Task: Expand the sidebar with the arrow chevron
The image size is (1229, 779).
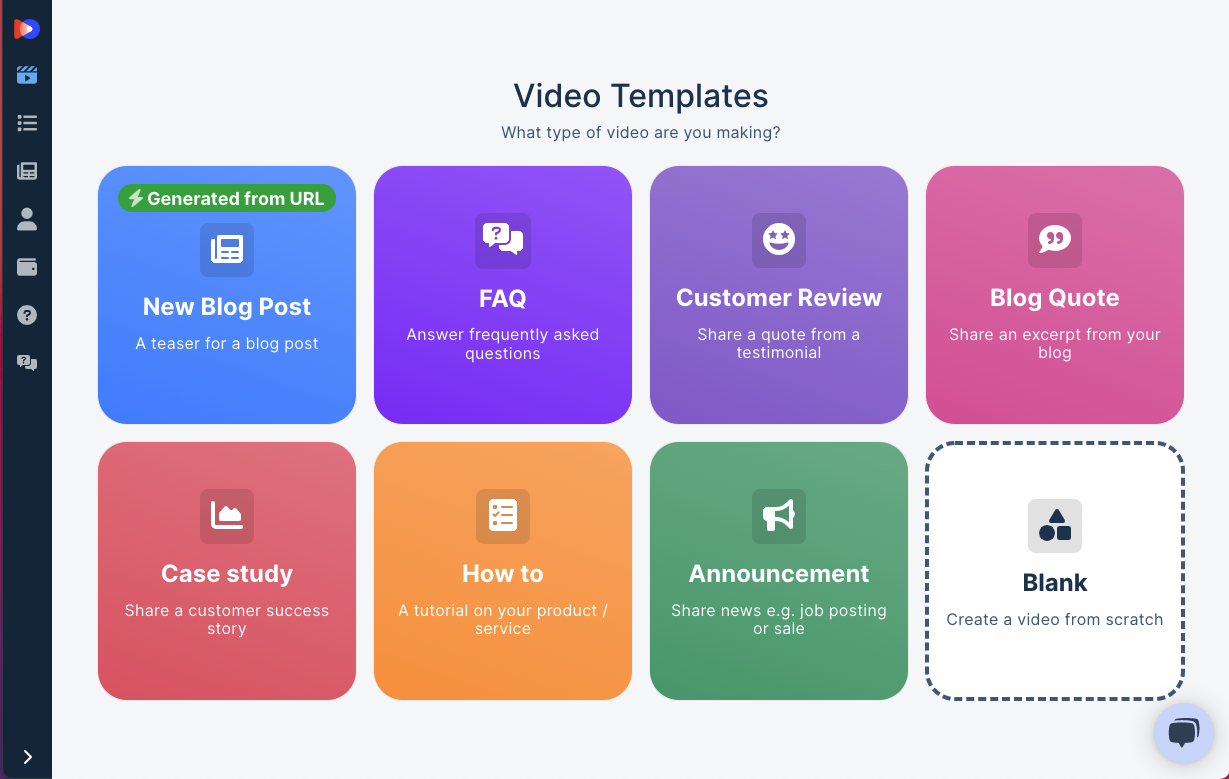Action: pyautogui.click(x=28, y=757)
